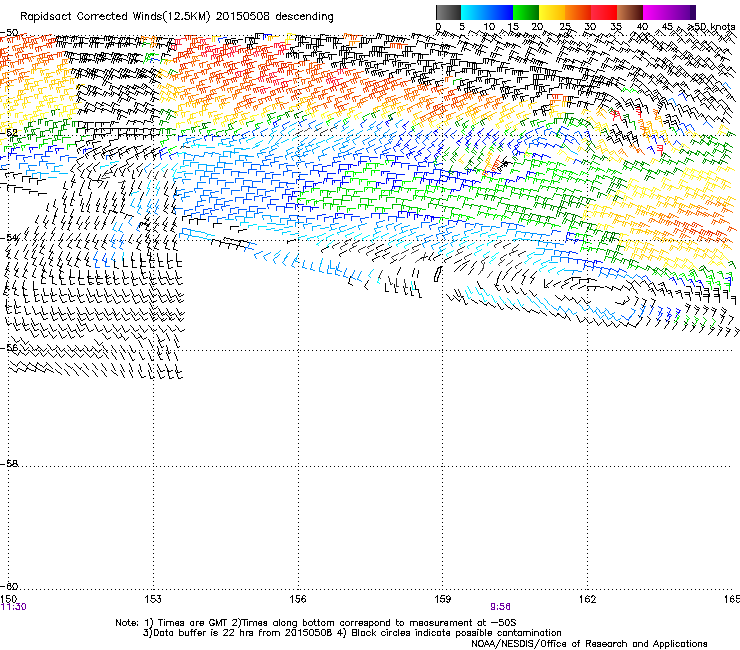Click the yellow 20-25 knots legend swatch
Image resolution: width=740 pixels, height=650 pixels.
(x=552, y=12)
